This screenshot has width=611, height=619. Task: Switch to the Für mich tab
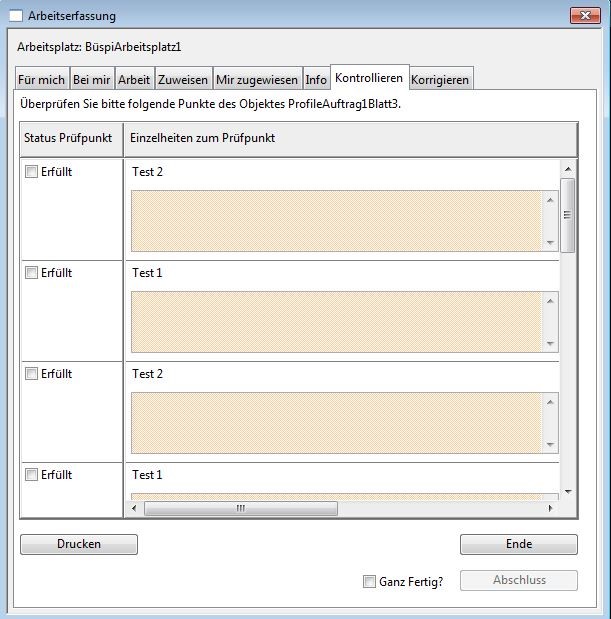pos(41,80)
